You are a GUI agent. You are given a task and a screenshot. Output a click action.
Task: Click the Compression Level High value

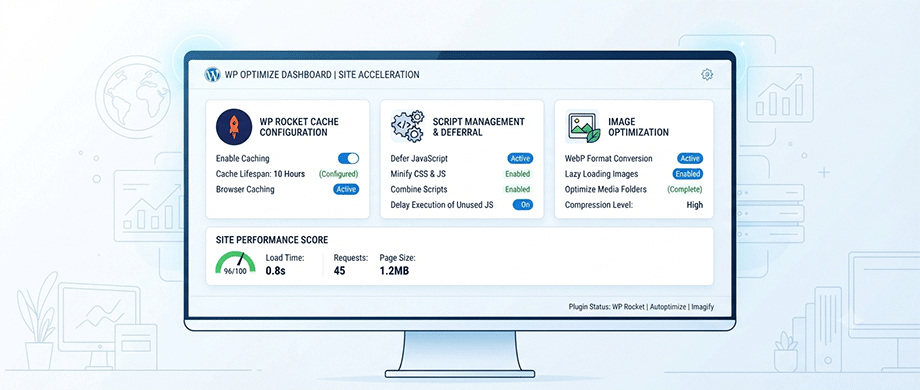tap(695, 205)
